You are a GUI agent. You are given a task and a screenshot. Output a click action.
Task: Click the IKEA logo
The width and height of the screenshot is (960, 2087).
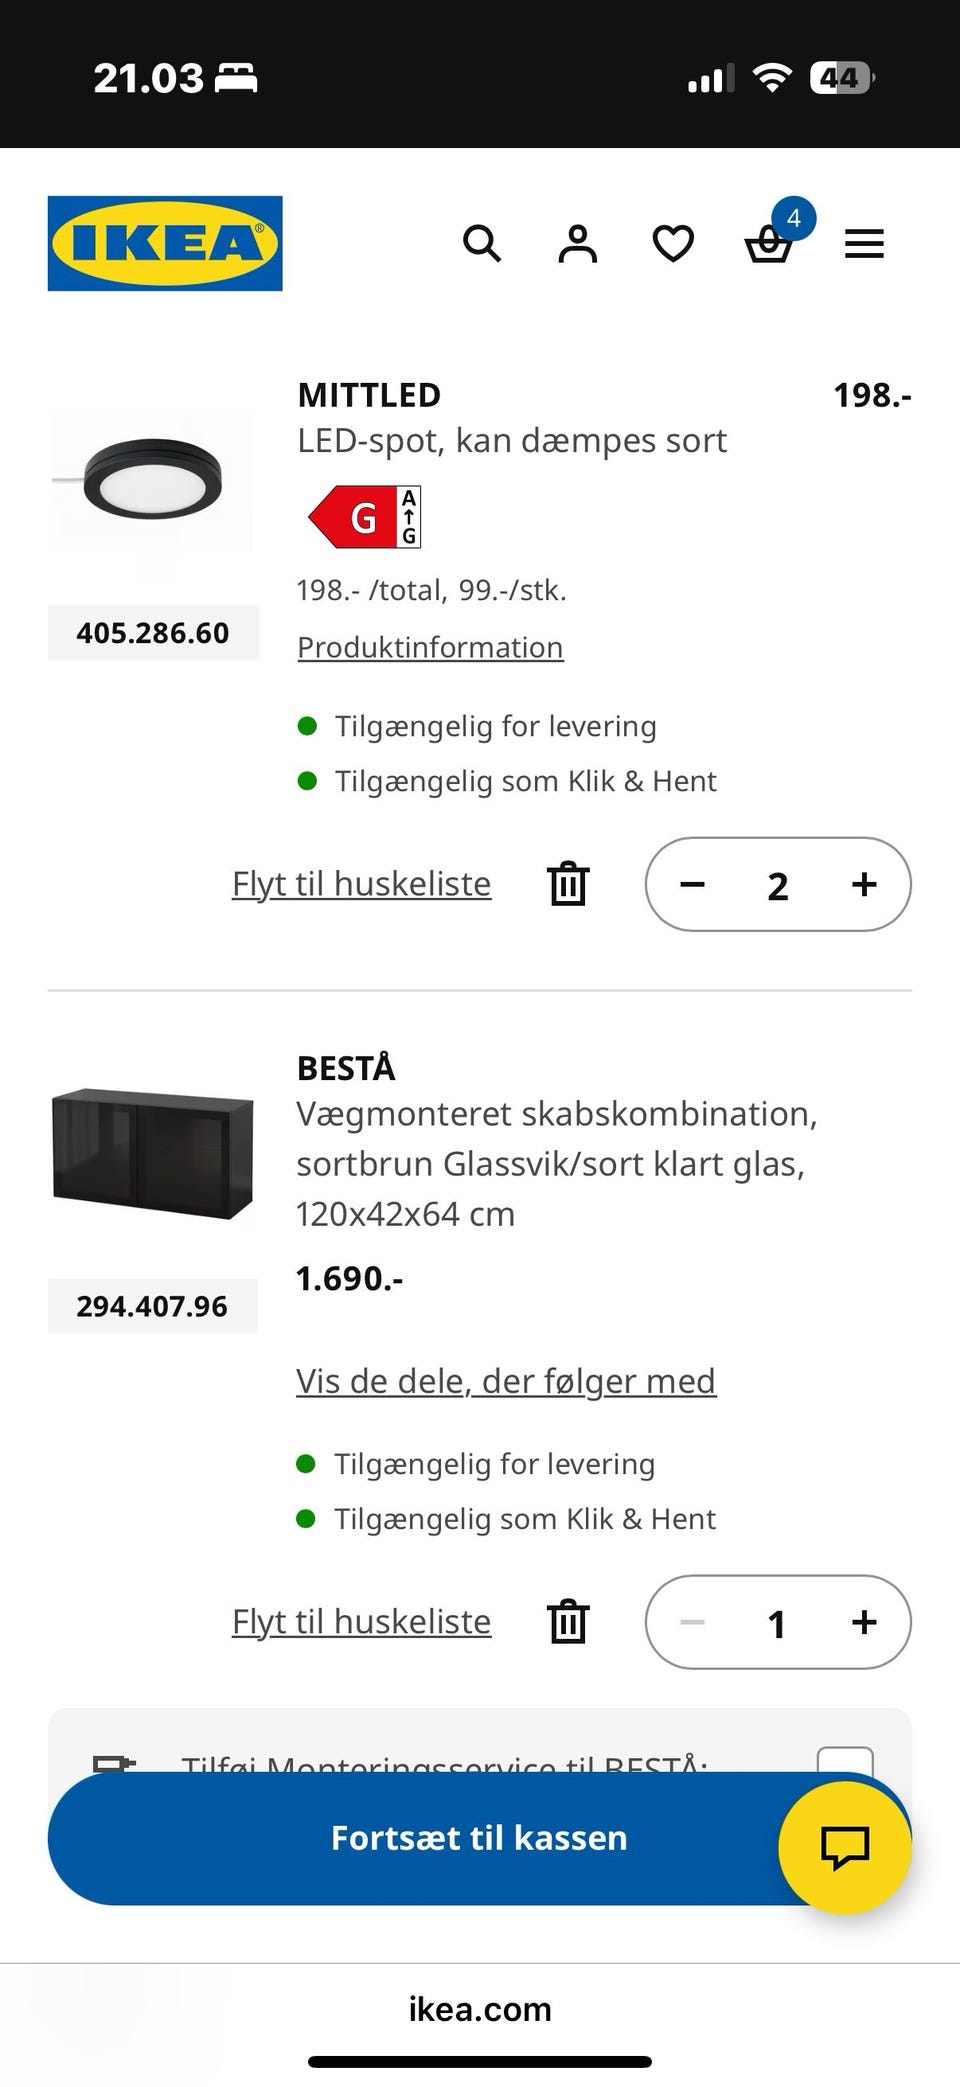165,243
